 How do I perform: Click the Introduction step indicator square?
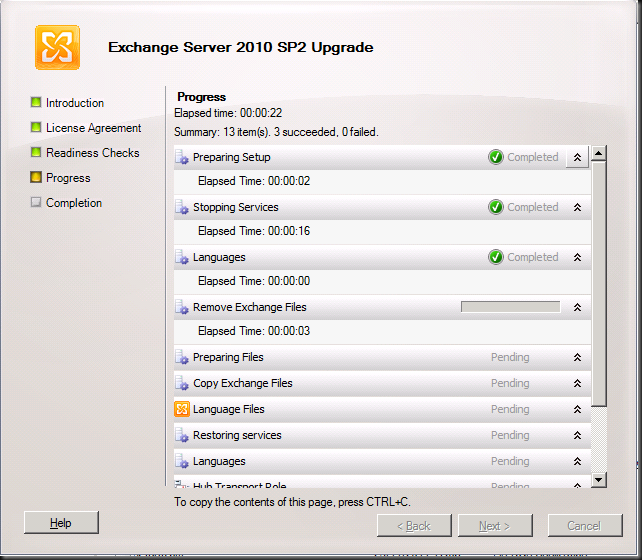(36, 102)
